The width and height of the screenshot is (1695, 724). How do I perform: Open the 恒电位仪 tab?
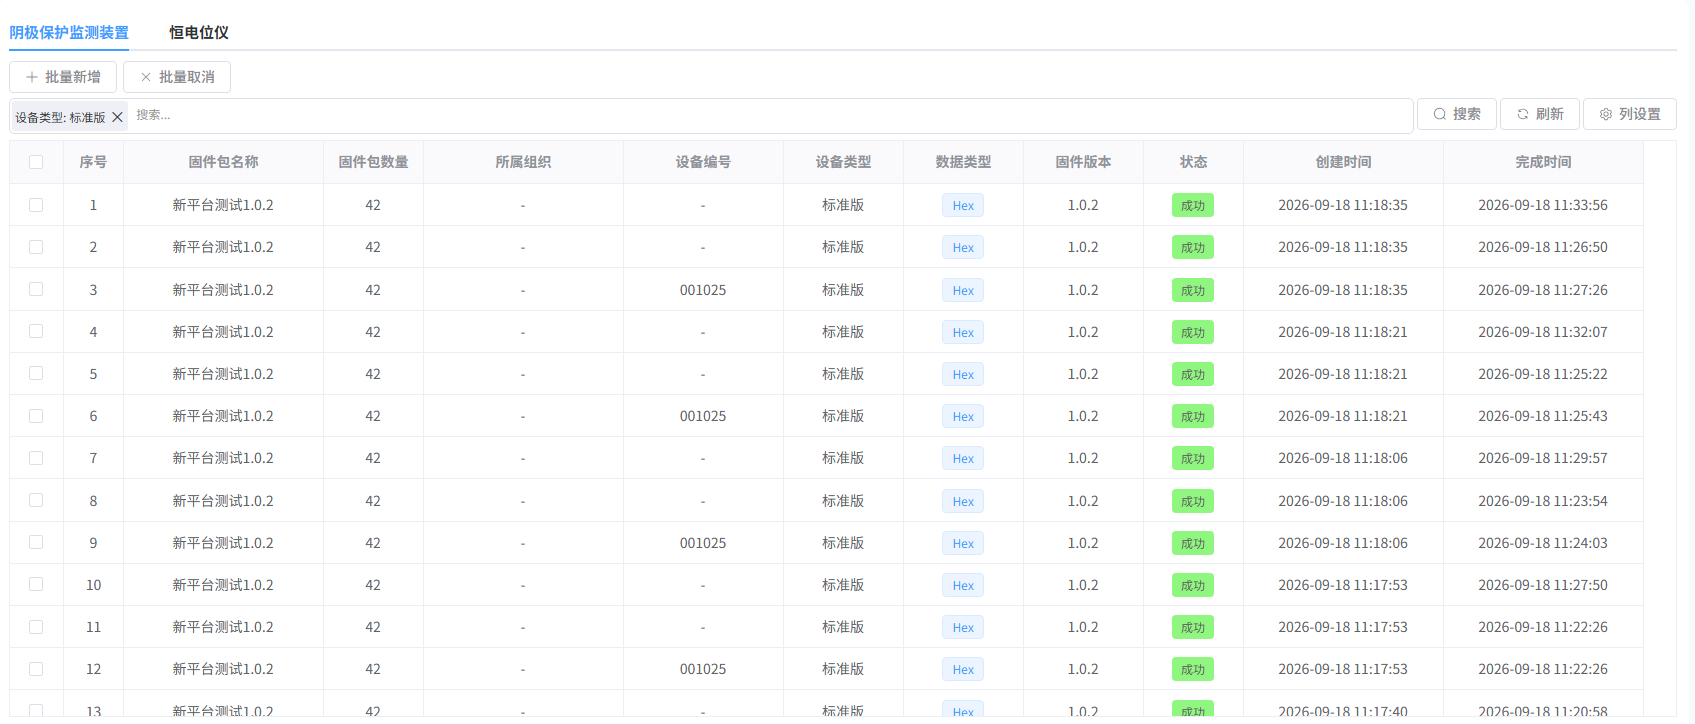pos(199,32)
